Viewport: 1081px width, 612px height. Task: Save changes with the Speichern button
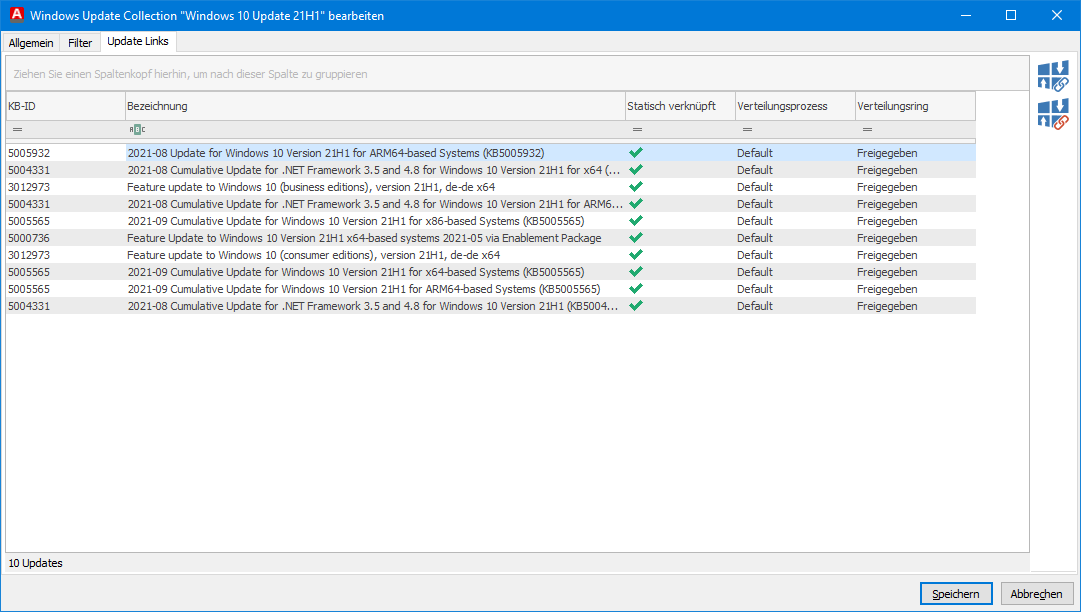coord(956,593)
